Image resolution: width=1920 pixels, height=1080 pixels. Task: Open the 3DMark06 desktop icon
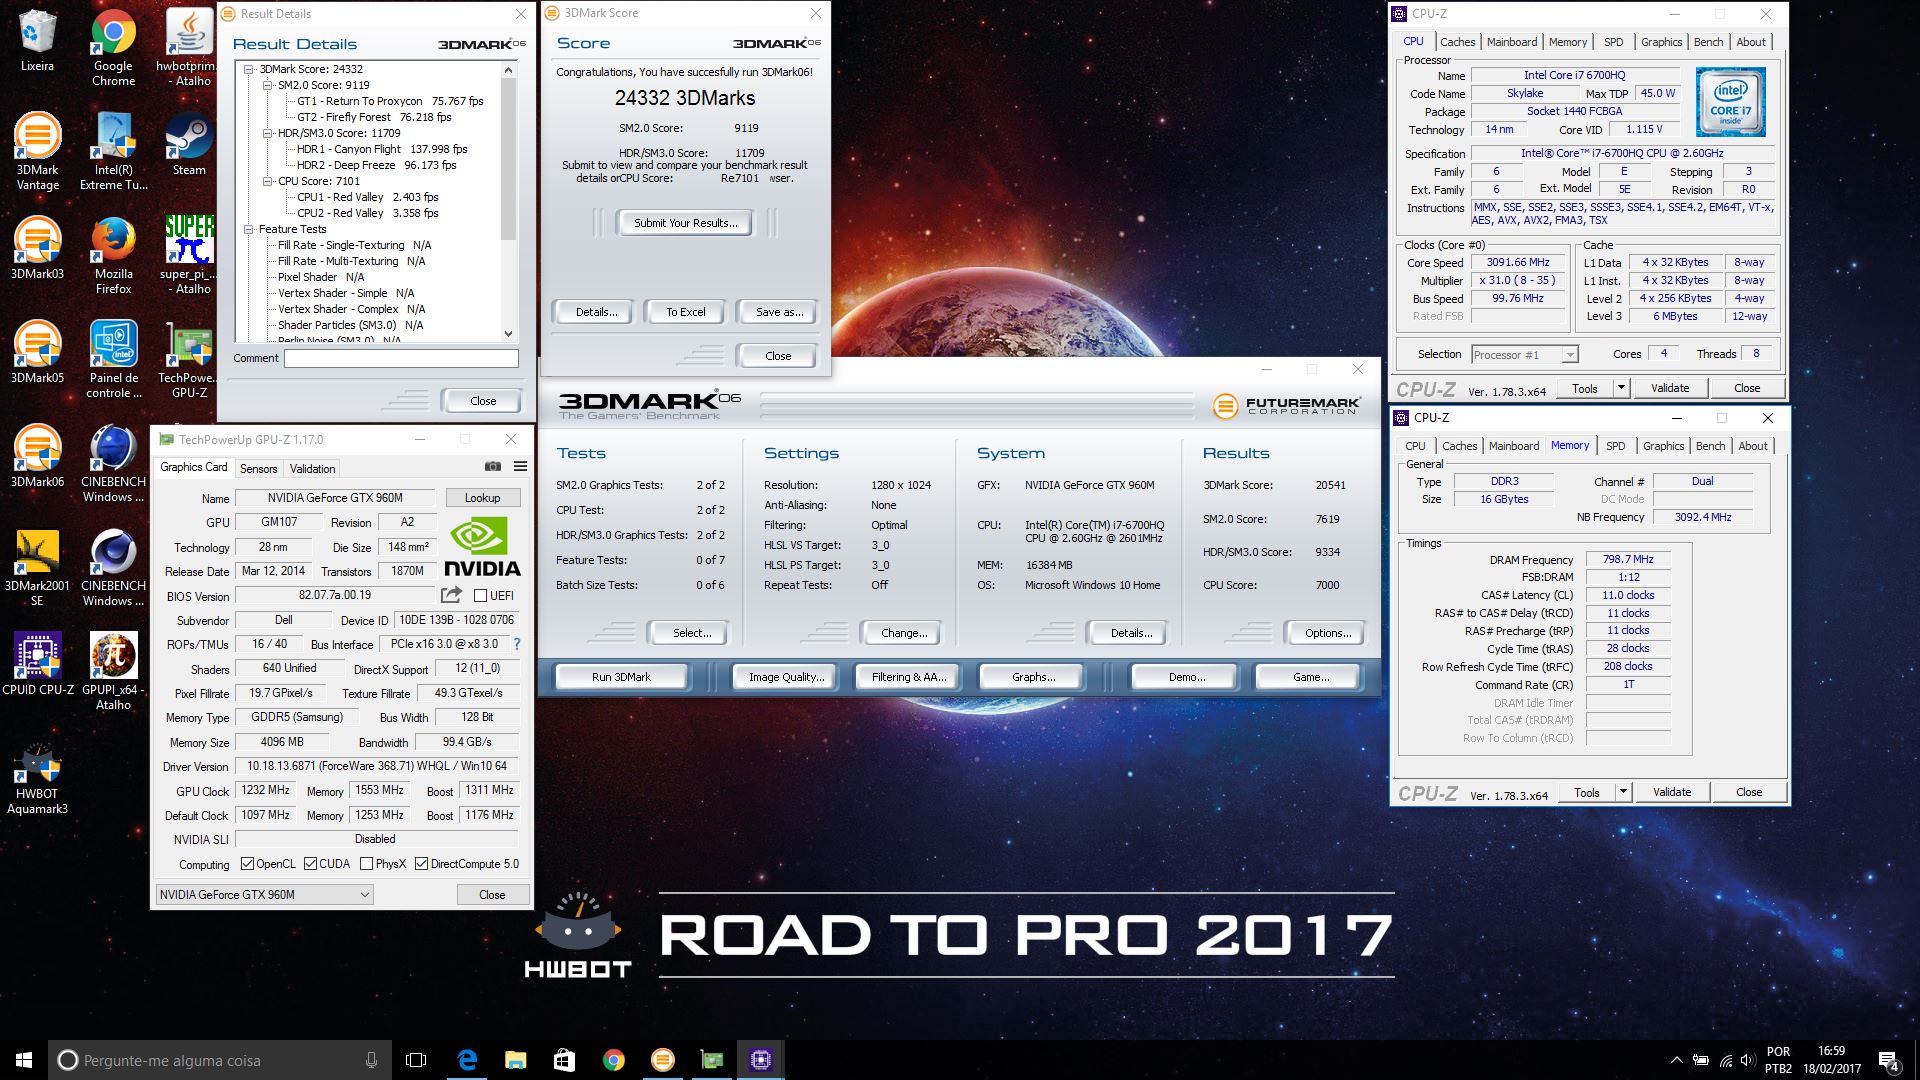point(37,456)
